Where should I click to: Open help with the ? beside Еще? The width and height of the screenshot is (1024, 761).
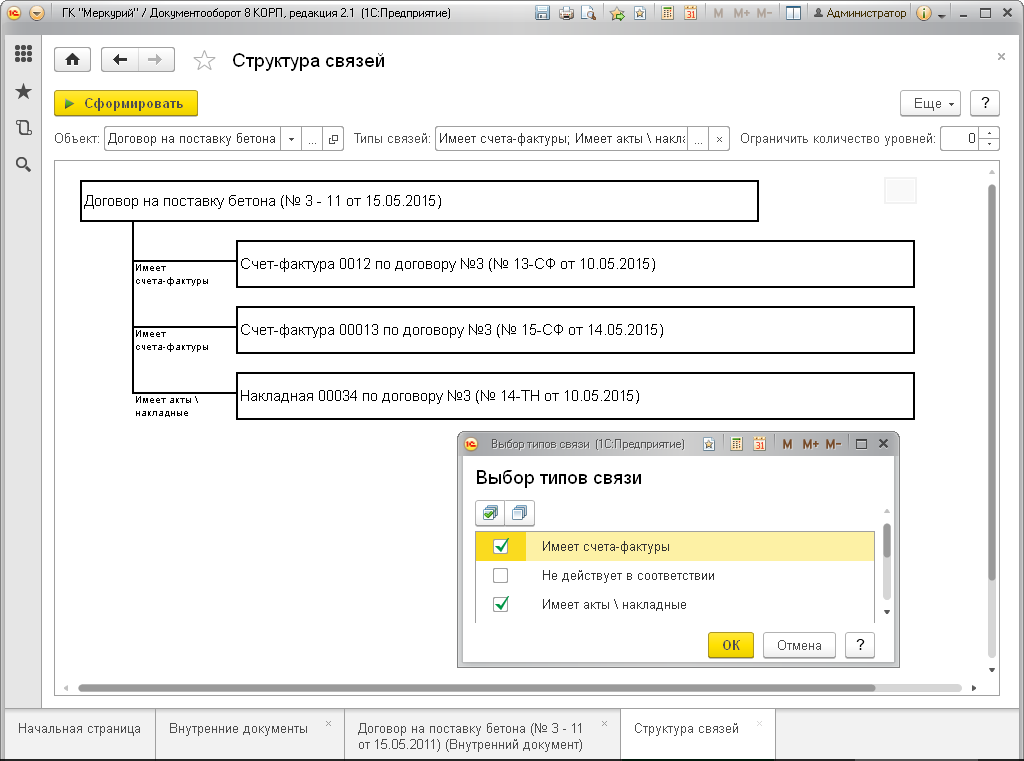pyautogui.click(x=985, y=103)
